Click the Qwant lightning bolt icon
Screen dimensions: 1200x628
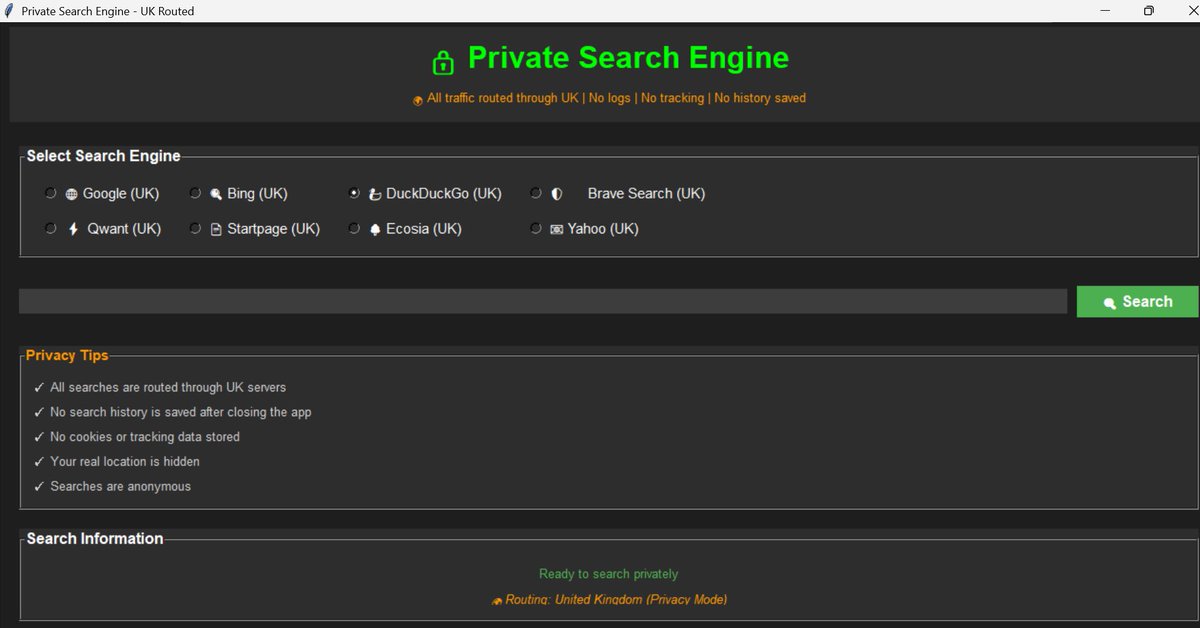tap(72, 229)
